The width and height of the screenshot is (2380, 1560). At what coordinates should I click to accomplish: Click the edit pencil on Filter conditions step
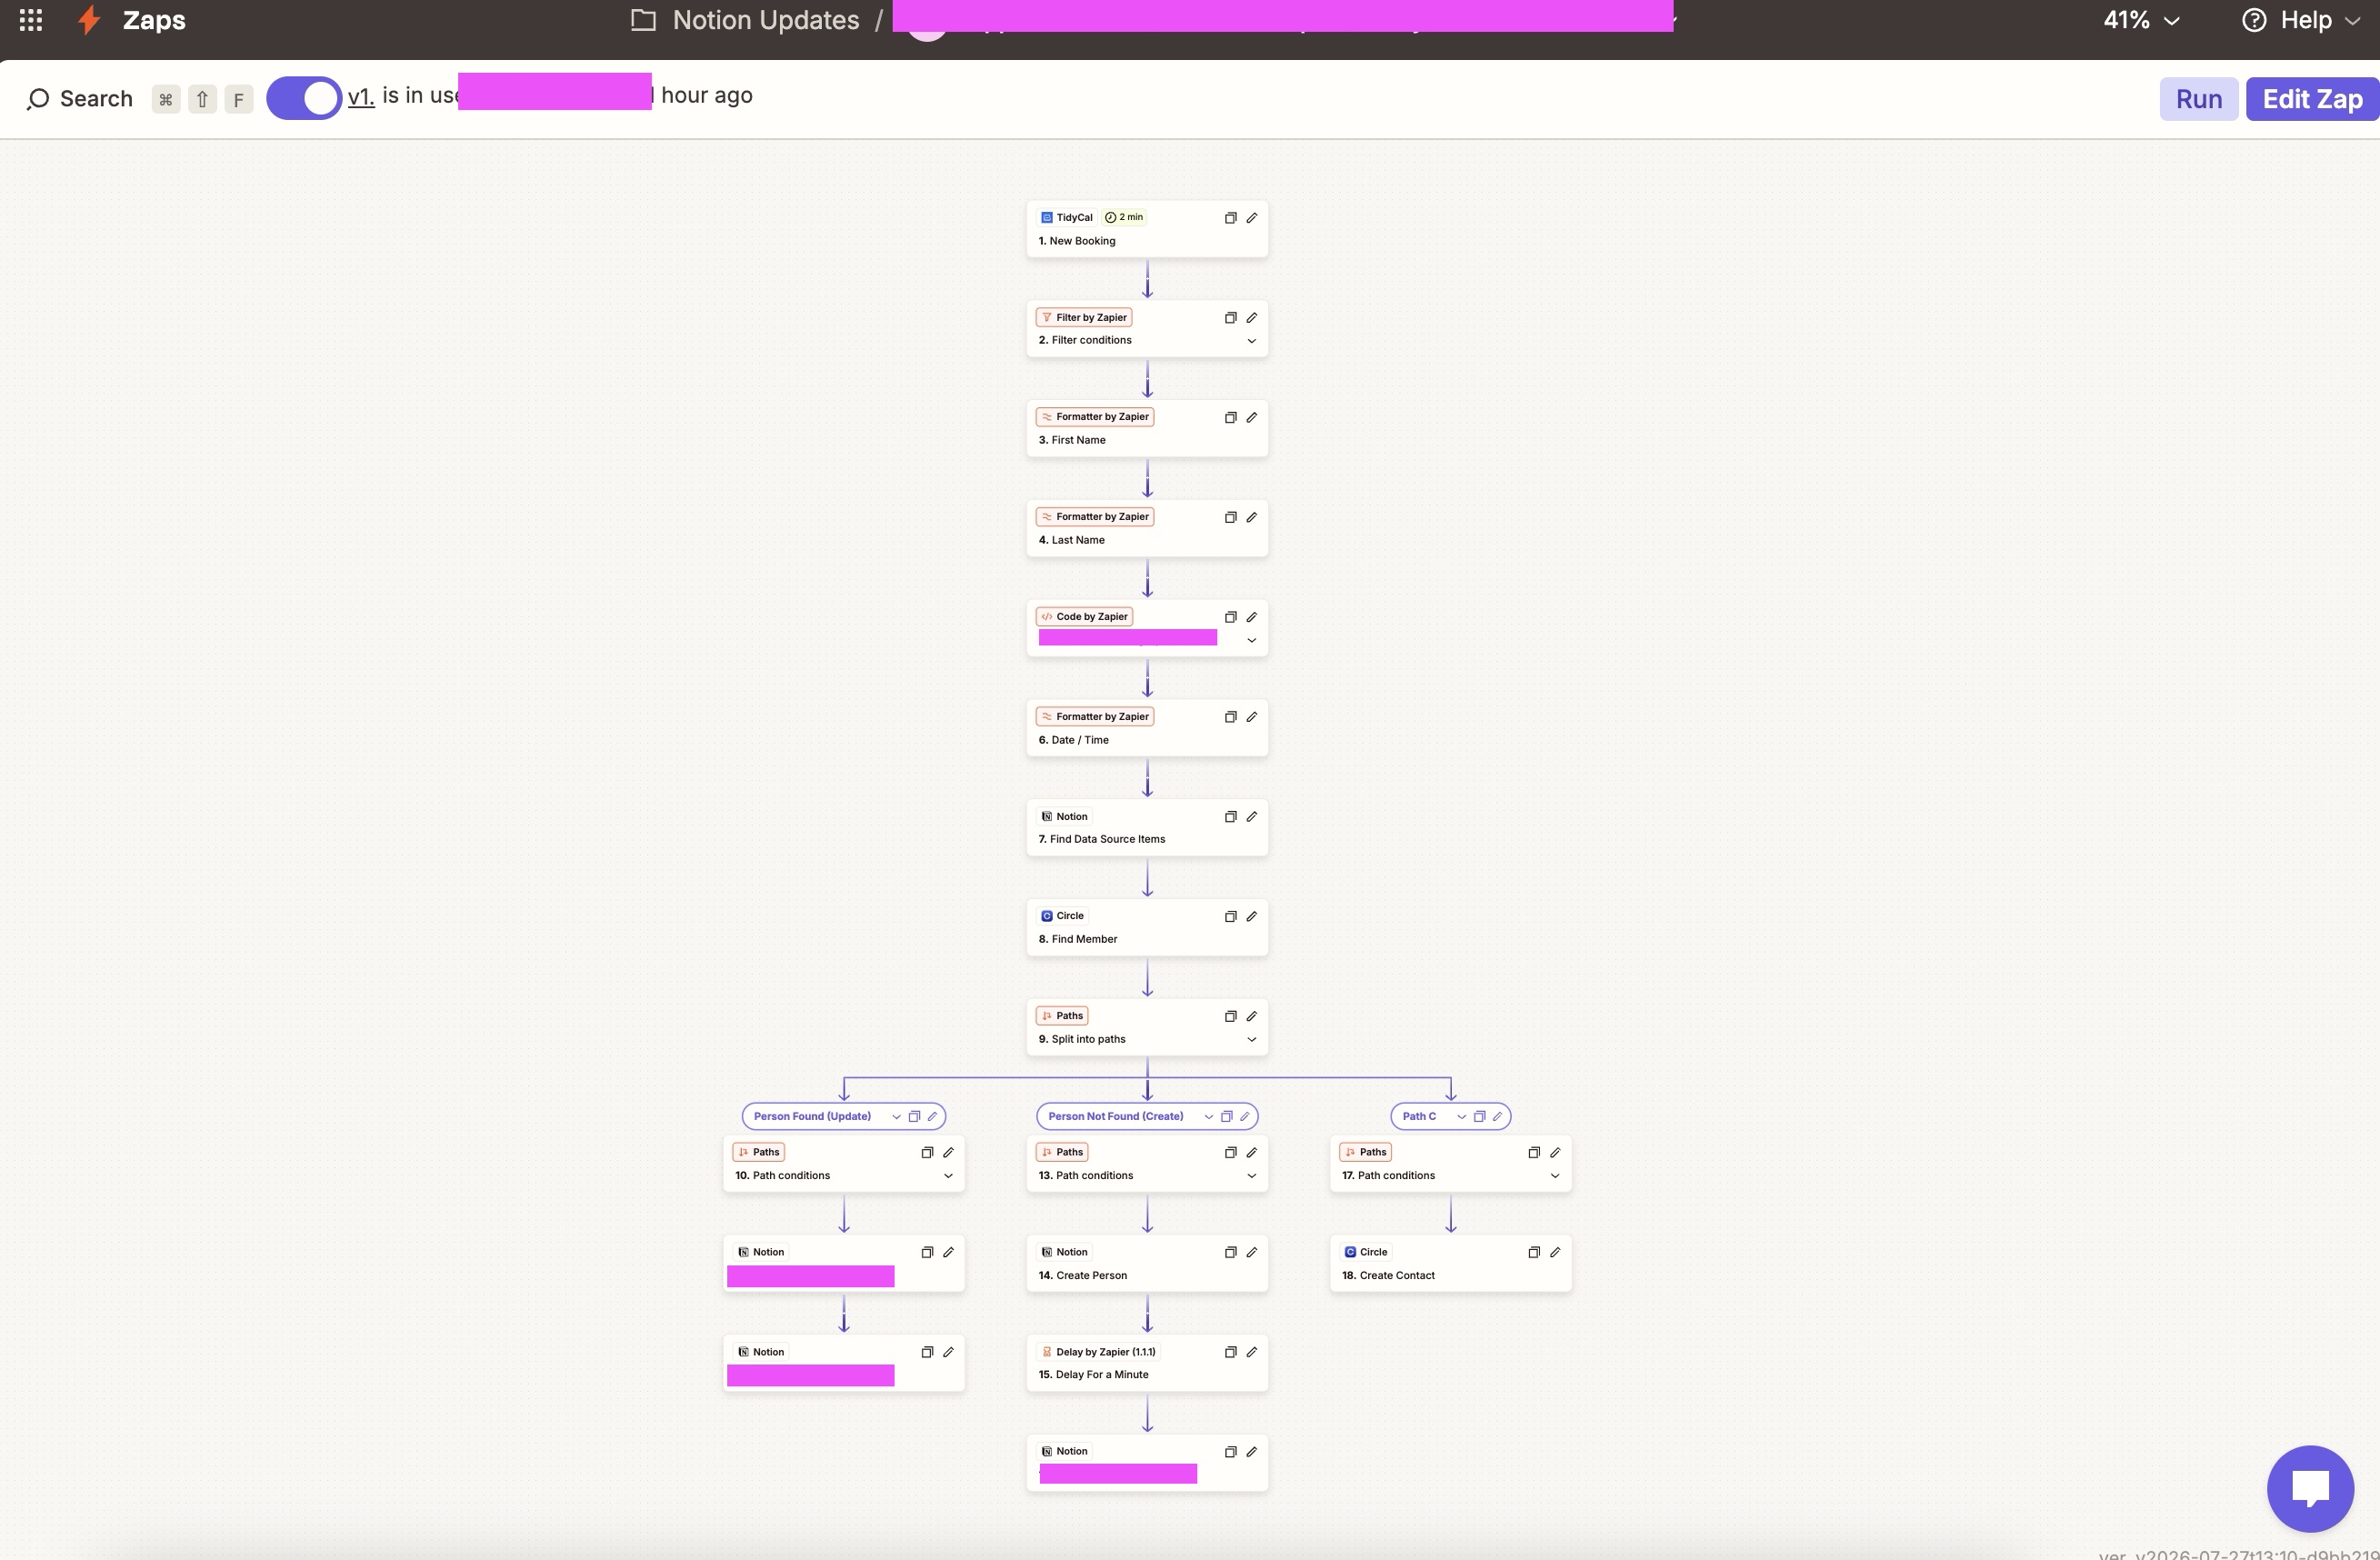click(1251, 317)
